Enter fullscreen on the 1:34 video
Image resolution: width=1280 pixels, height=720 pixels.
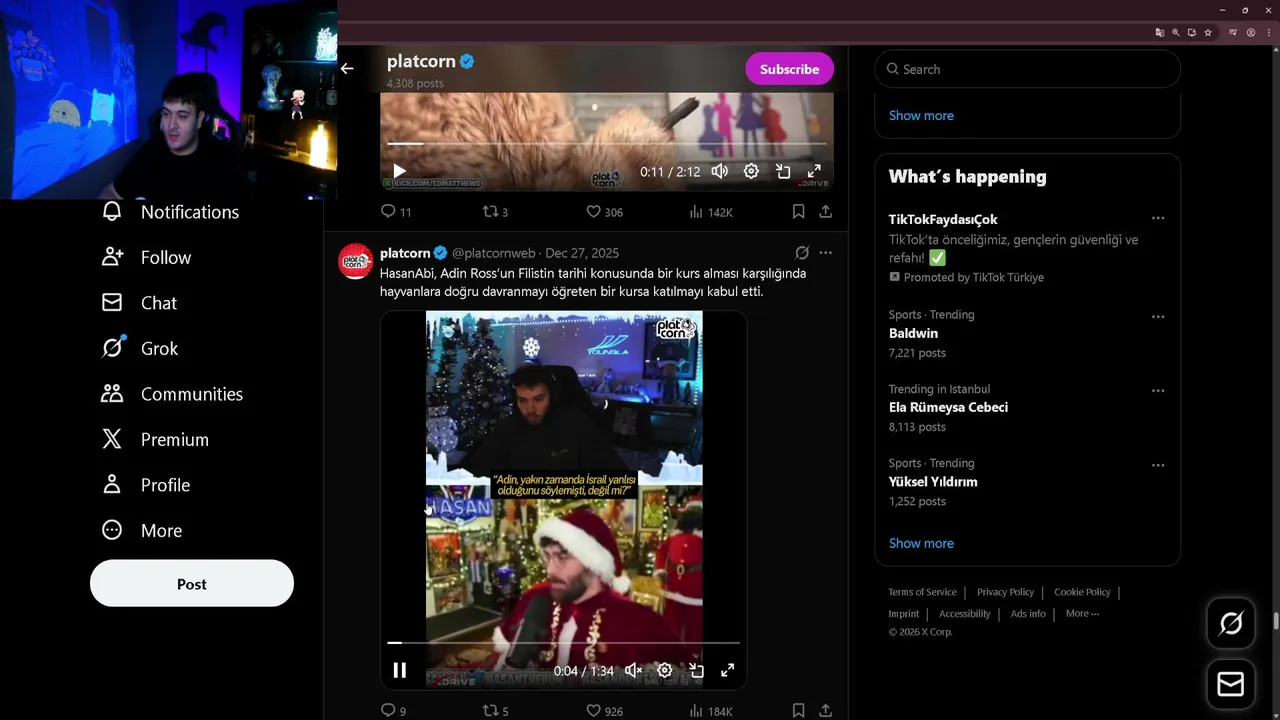727,670
